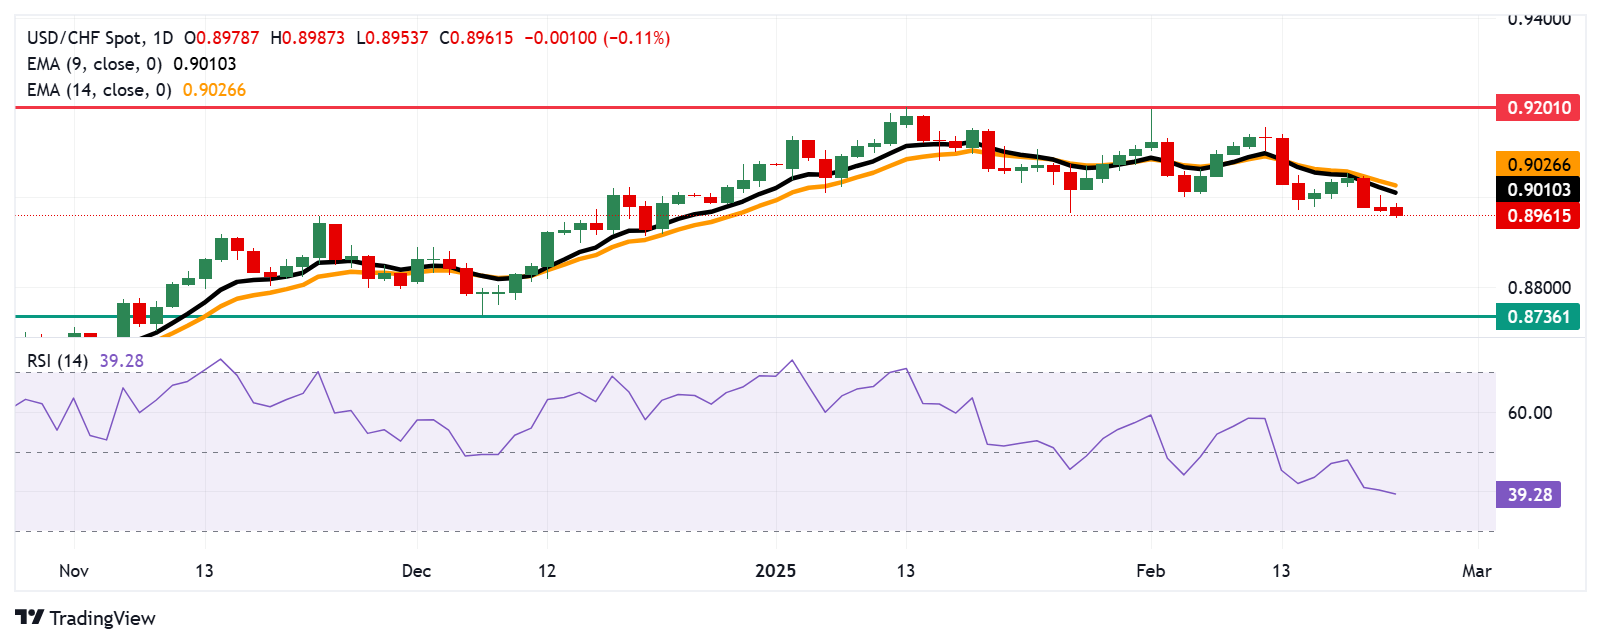Click the EMA (9, close, 0) indicator label
1601x644 pixels.
pos(95,64)
